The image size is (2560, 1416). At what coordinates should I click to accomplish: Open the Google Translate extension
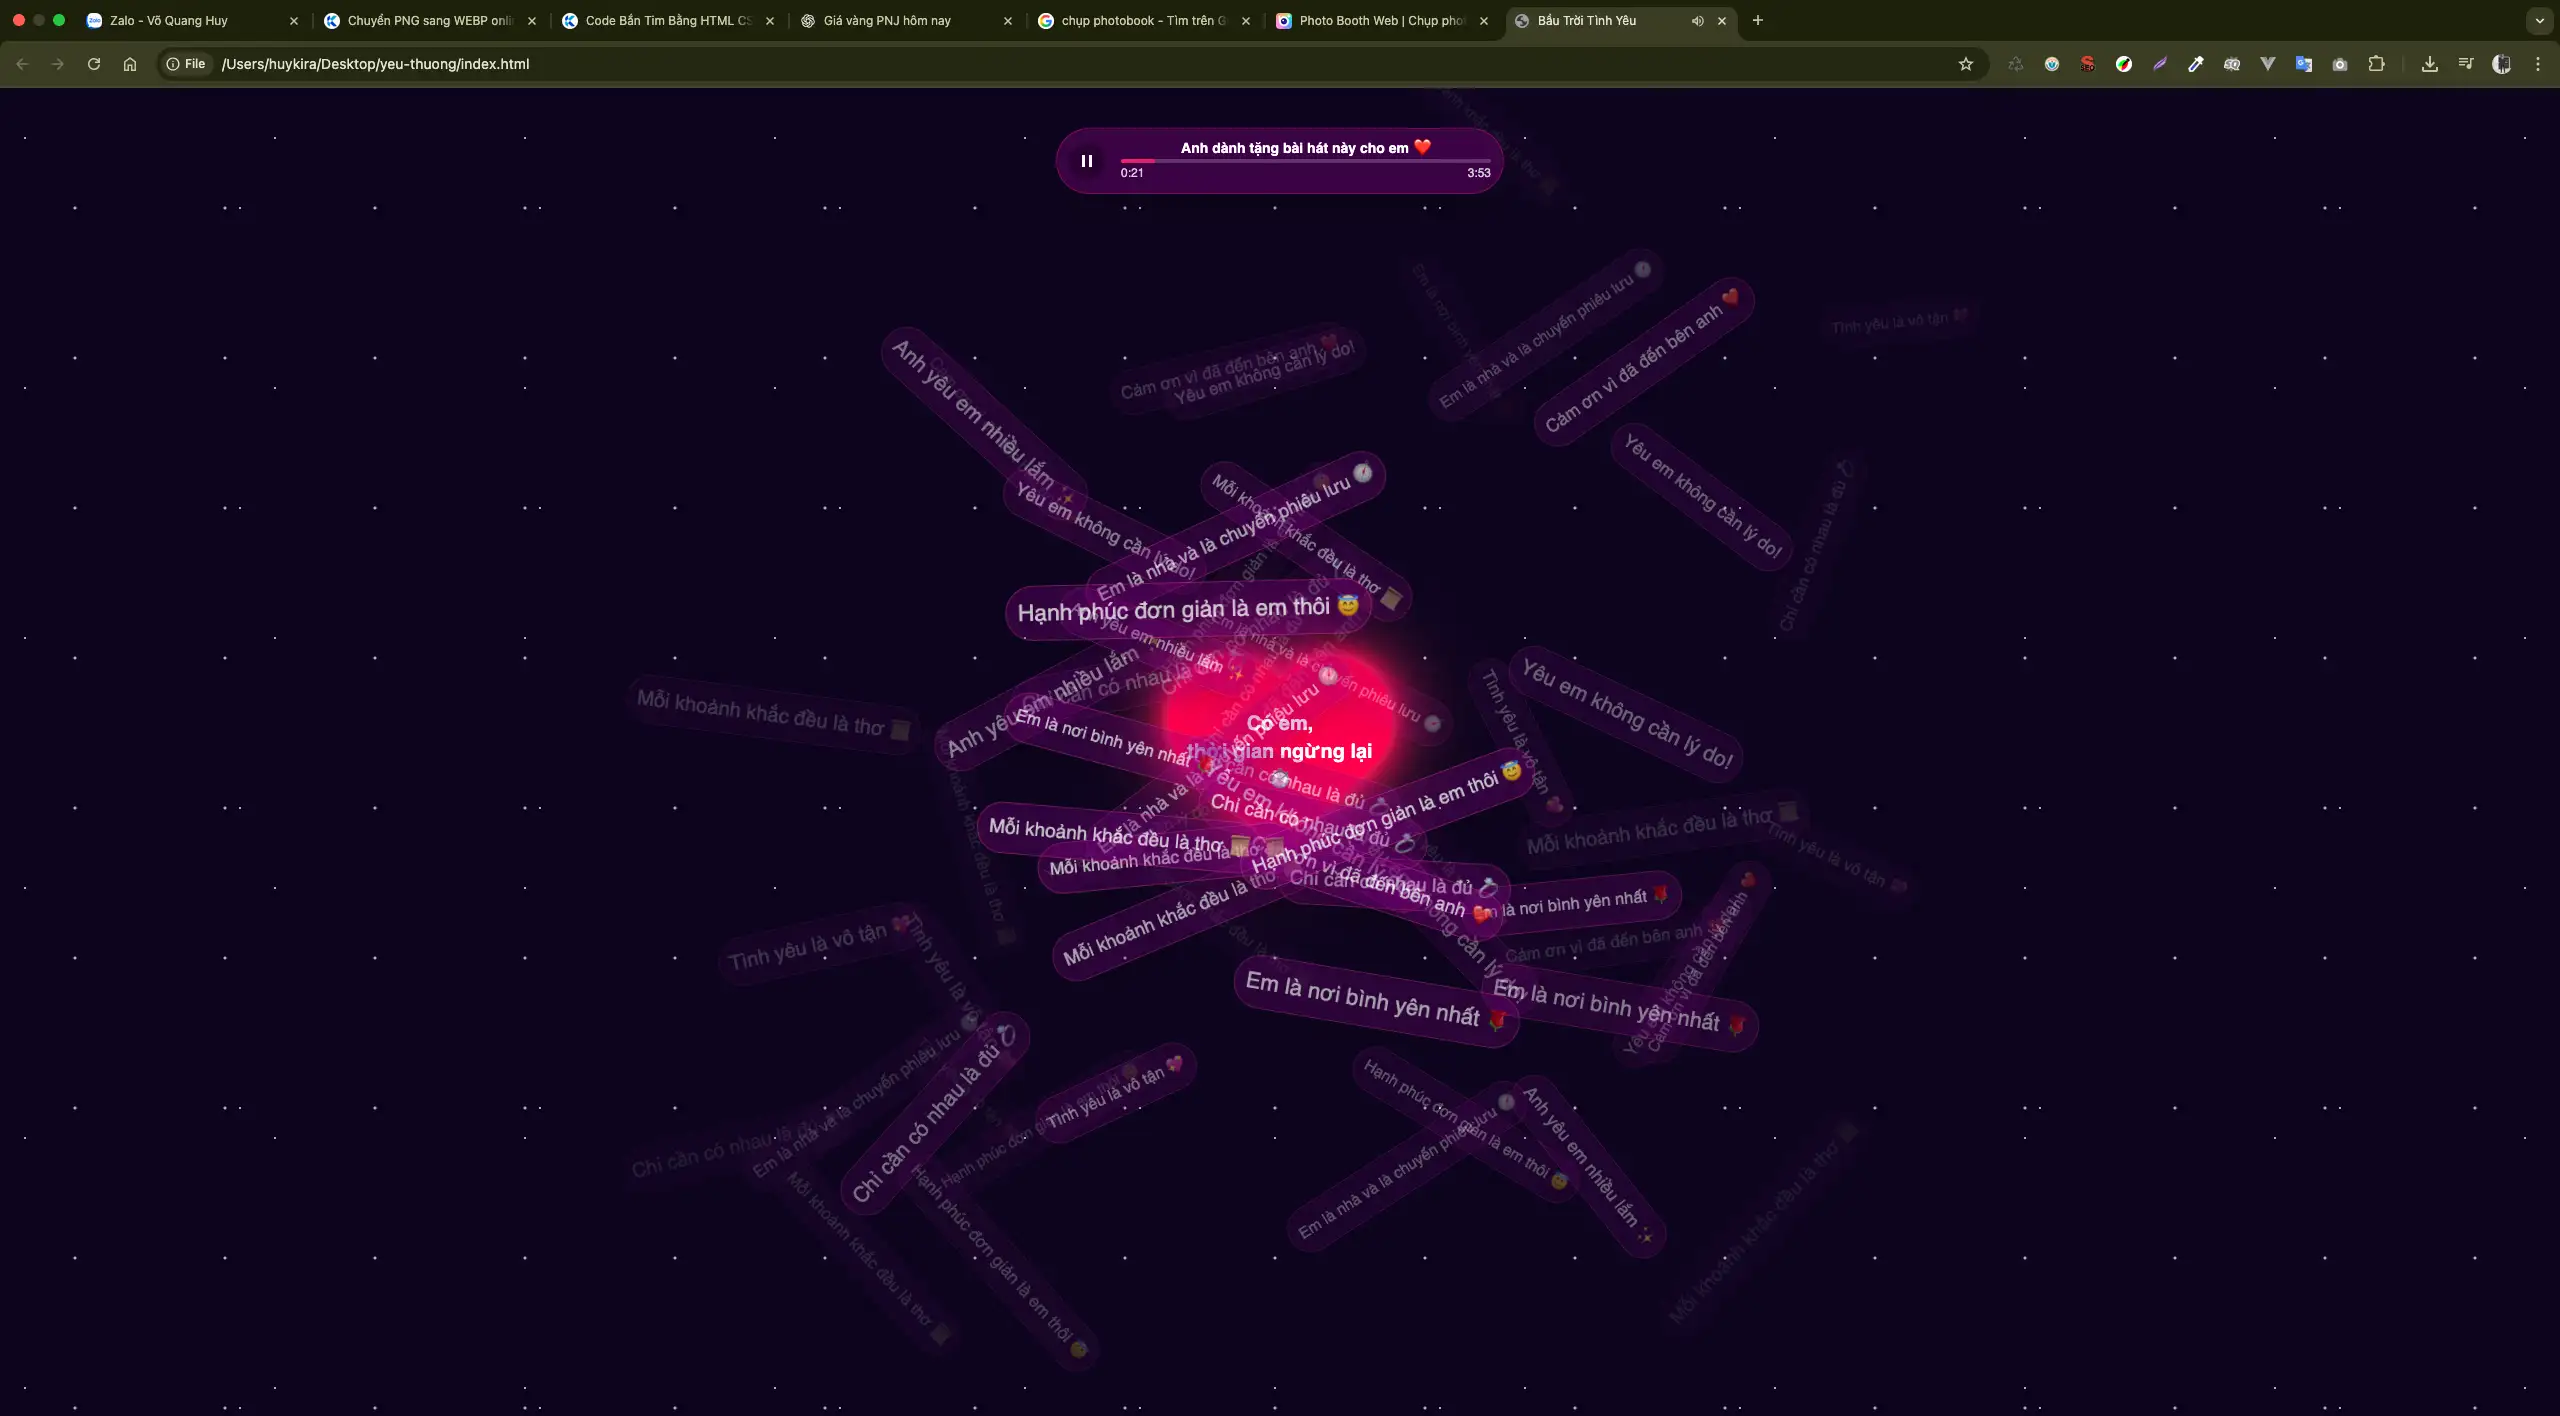point(2304,64)
